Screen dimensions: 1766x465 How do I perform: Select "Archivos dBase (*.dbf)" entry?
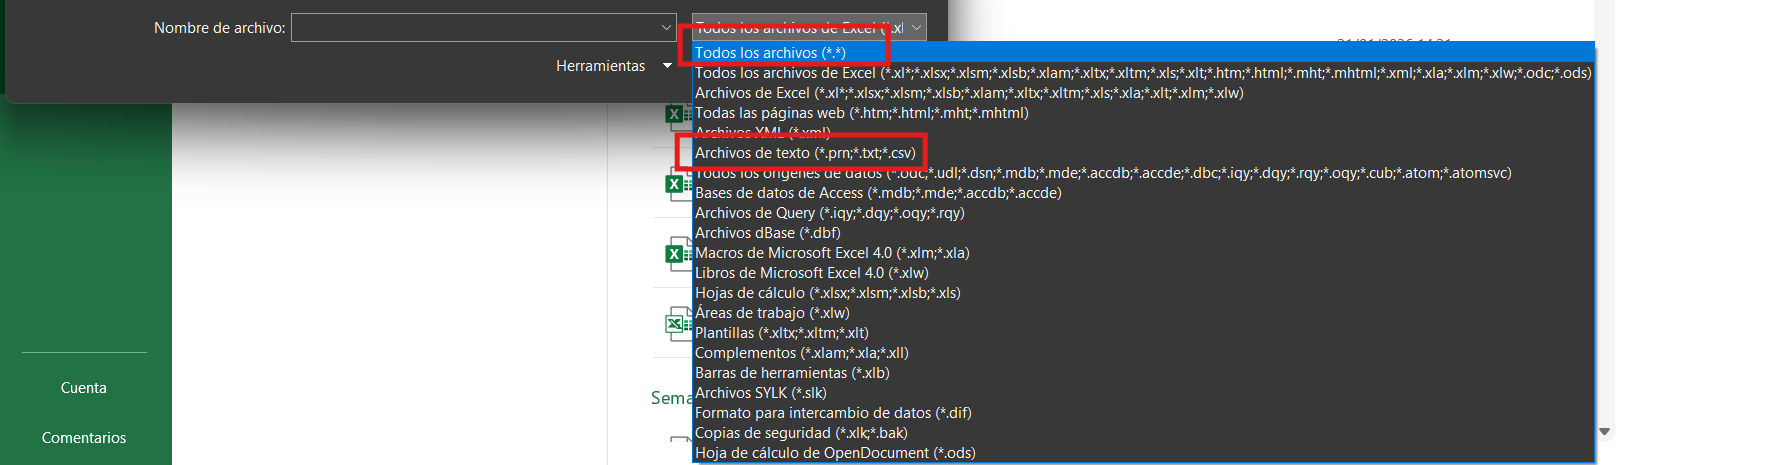point(767,233)
